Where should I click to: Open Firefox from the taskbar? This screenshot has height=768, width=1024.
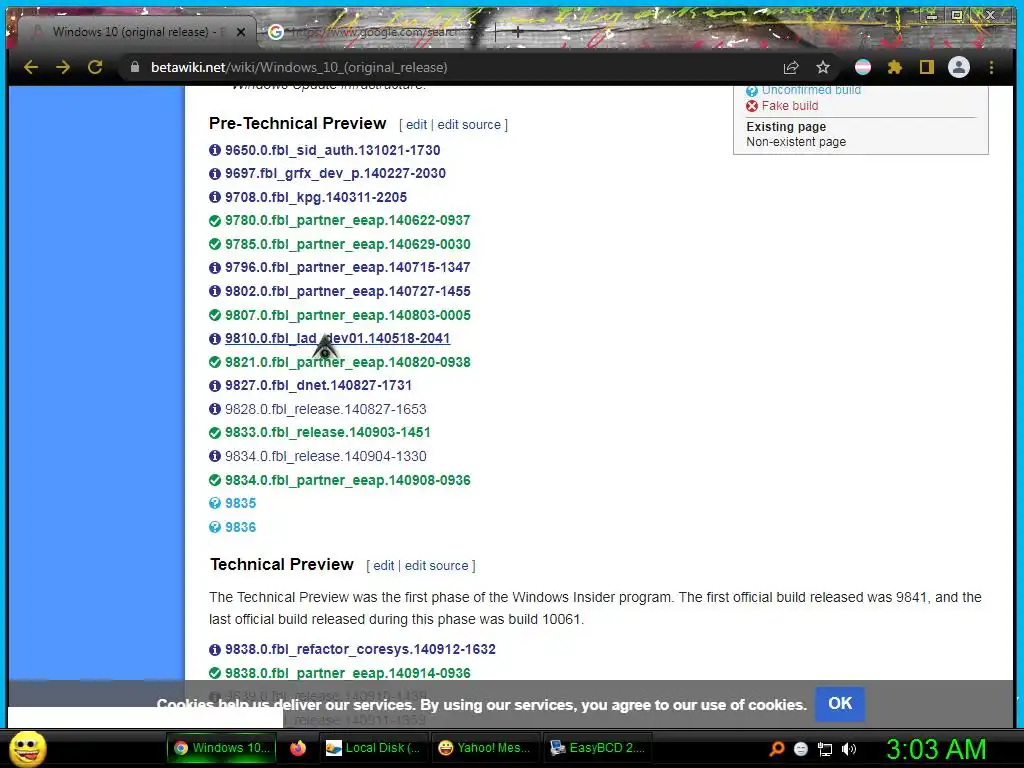[x=298, y=748]
